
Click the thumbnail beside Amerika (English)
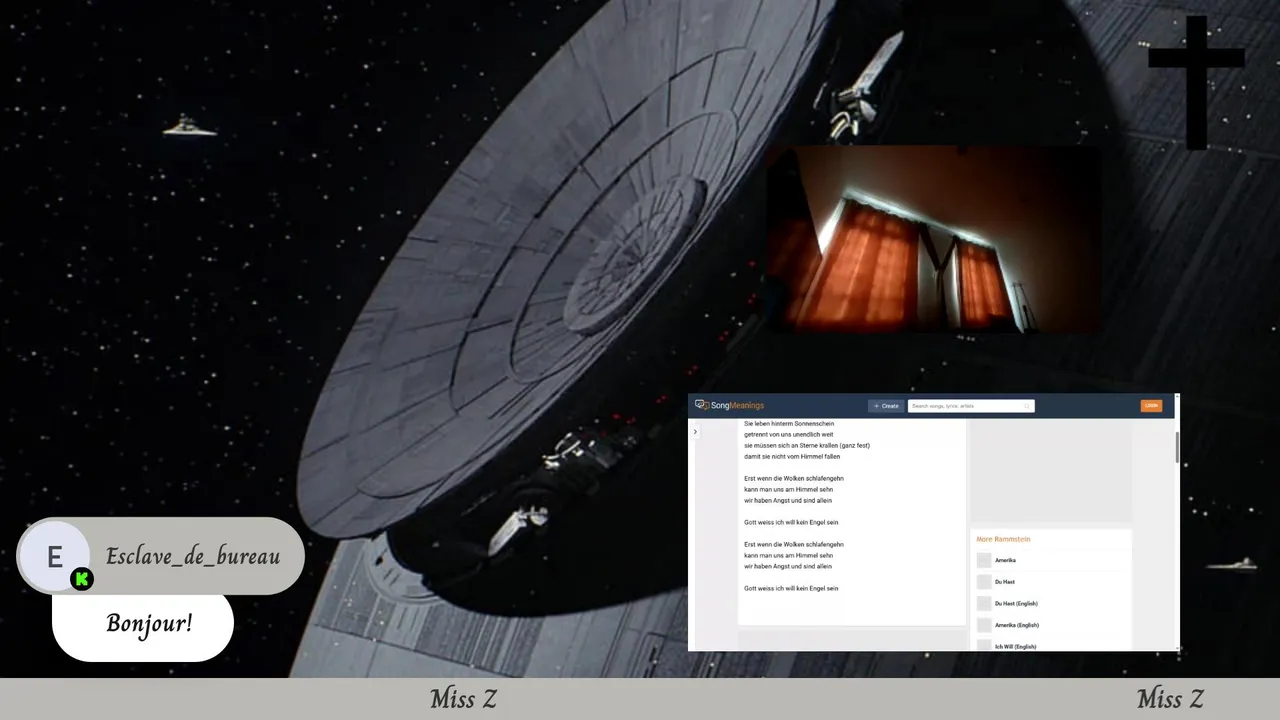(x=984, y=625)
